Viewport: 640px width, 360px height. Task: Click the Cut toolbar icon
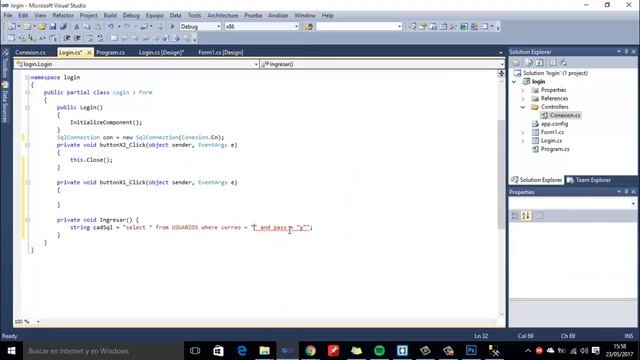click(x=76, y=27)
